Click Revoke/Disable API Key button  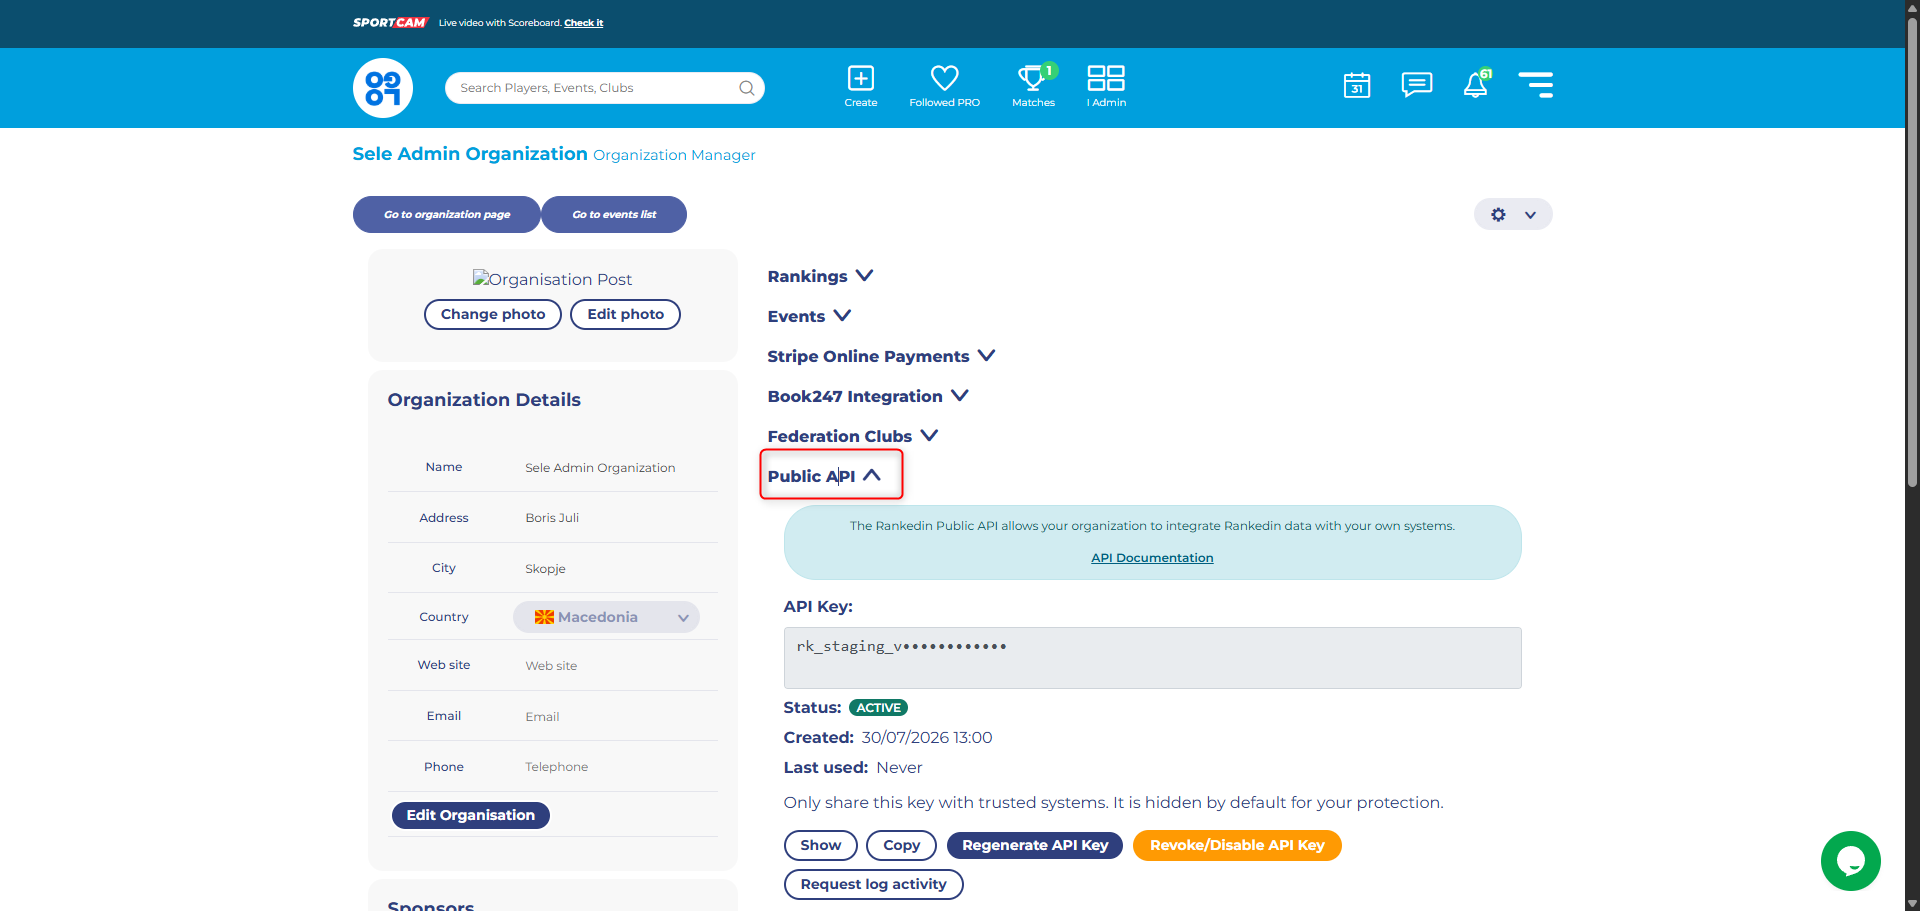(1237, 845)
